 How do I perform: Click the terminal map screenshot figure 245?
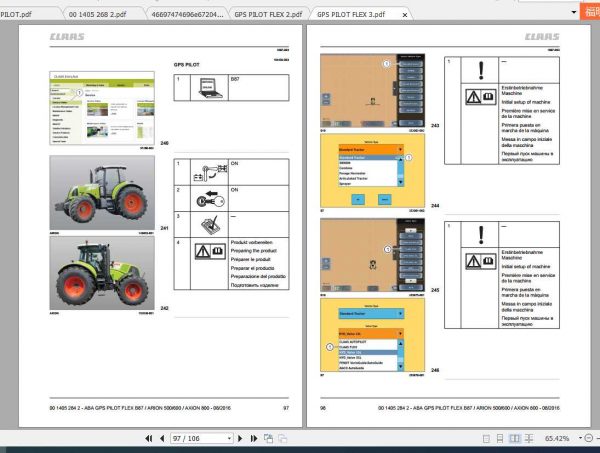(372, 255)
